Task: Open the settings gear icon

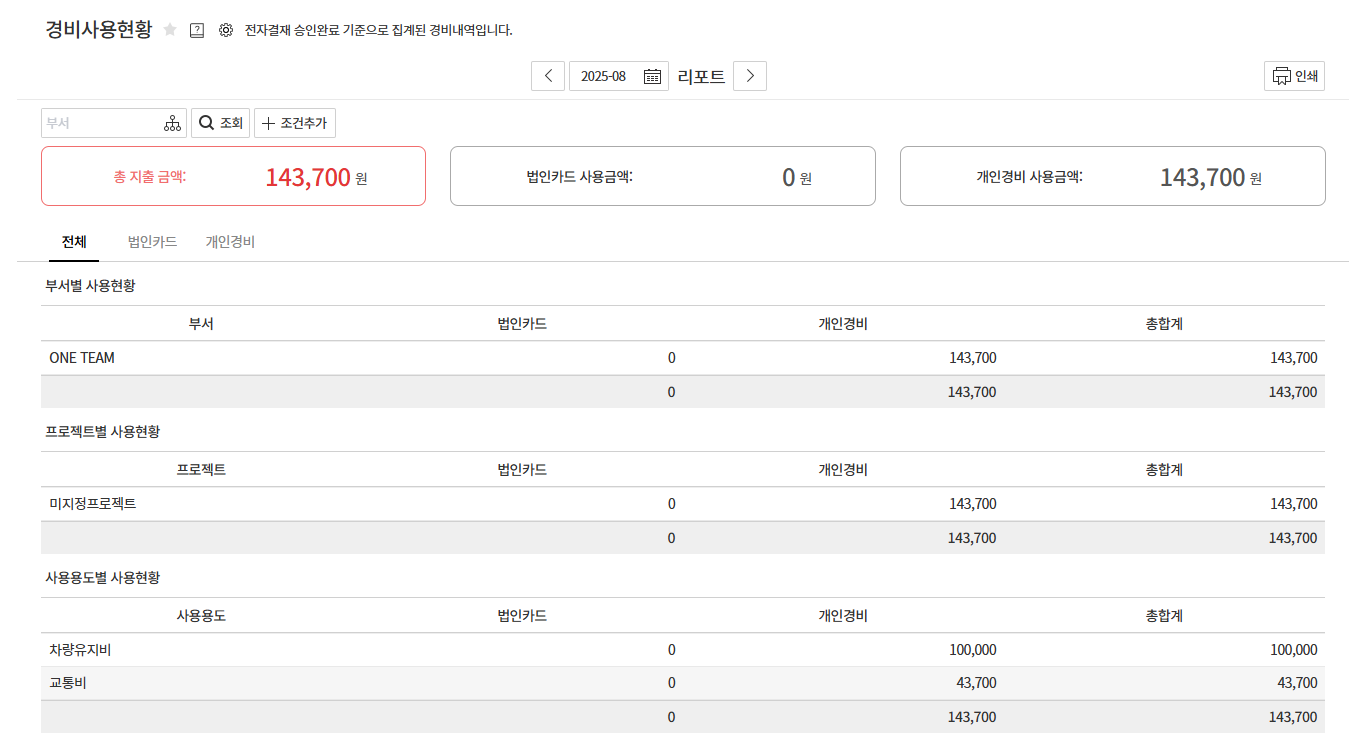Action: point(226,30)
